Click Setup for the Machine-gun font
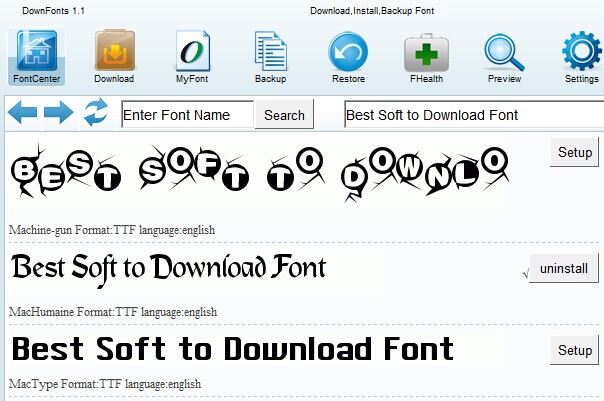 click(575, 152)
